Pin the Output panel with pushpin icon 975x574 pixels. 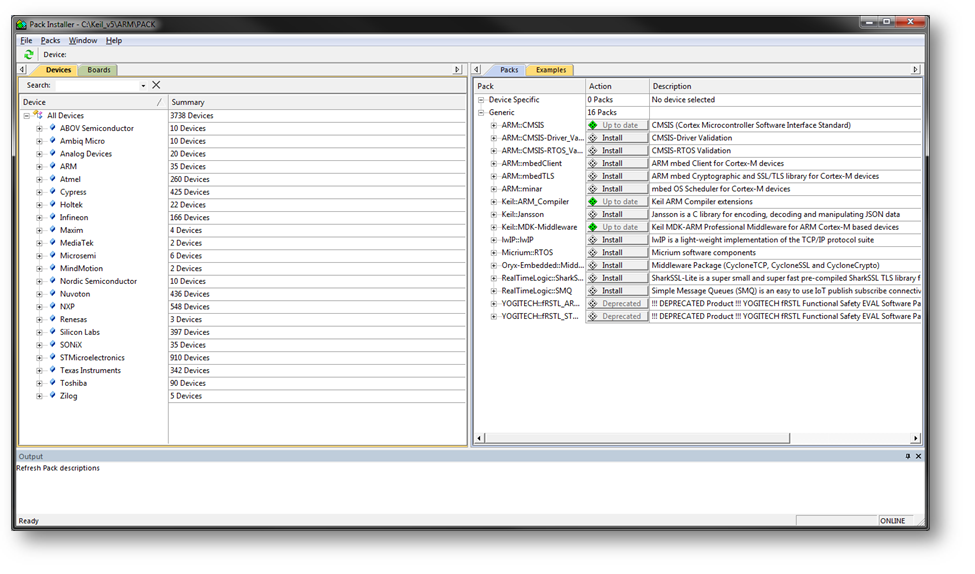click(x=908, y=456)
